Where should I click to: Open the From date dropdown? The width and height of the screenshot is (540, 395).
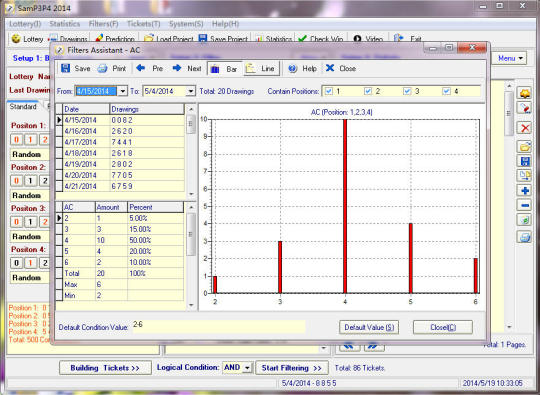[122, 91]
